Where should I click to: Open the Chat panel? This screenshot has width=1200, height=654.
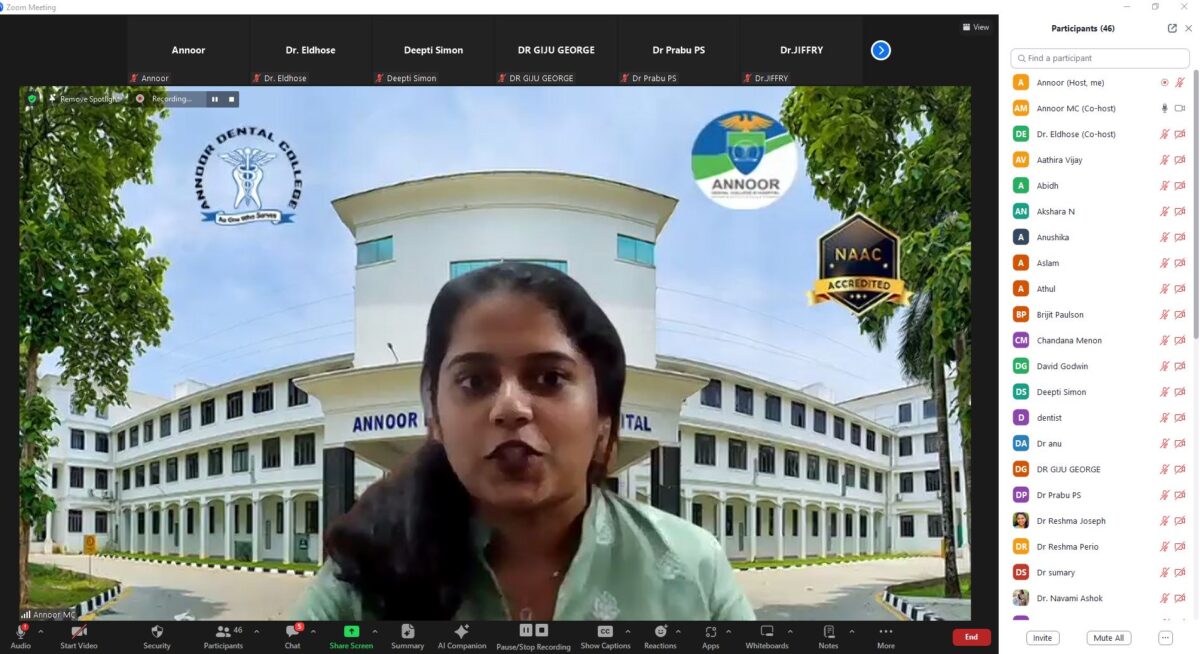(x=292, y=632)
